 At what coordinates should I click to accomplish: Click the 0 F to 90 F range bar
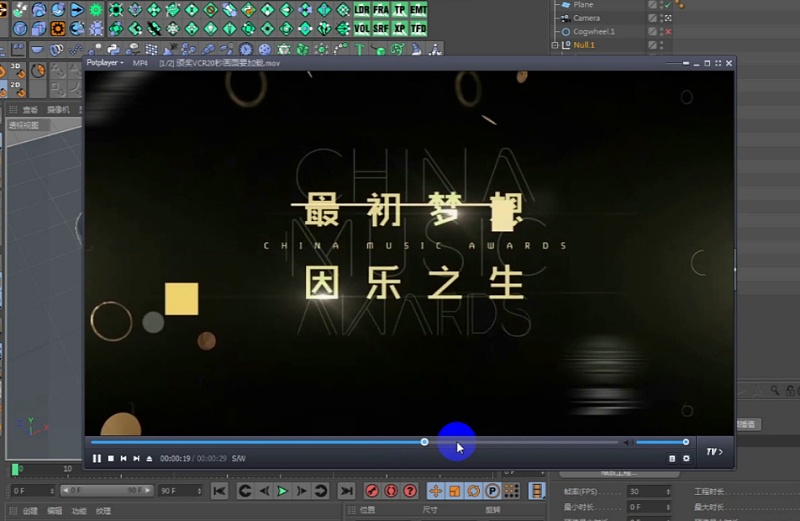106,490
